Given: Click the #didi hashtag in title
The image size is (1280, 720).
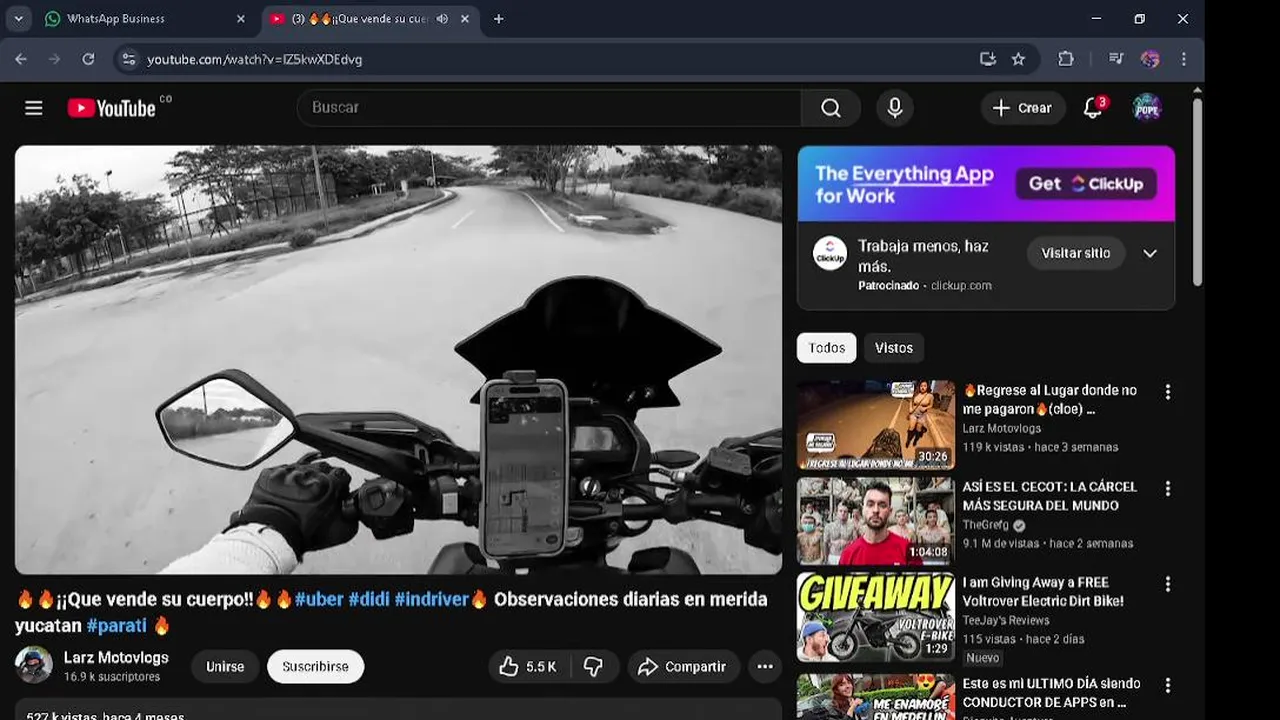Looking at the screenshot, I should tap(369, 600).
